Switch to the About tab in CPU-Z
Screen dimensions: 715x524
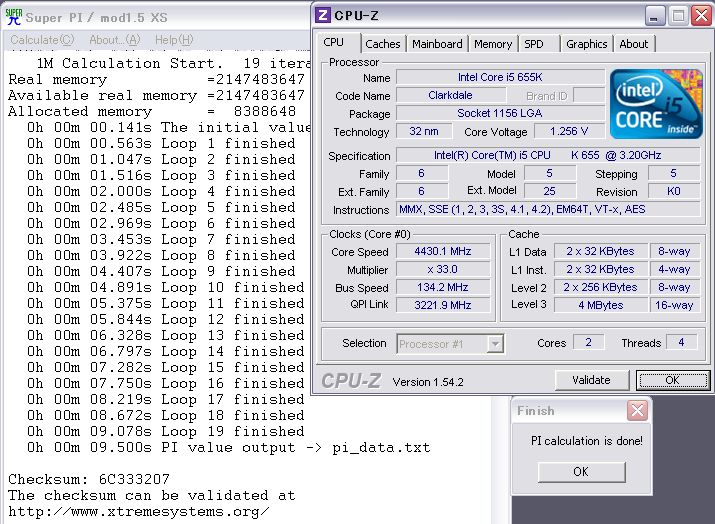tap(634, 44)
